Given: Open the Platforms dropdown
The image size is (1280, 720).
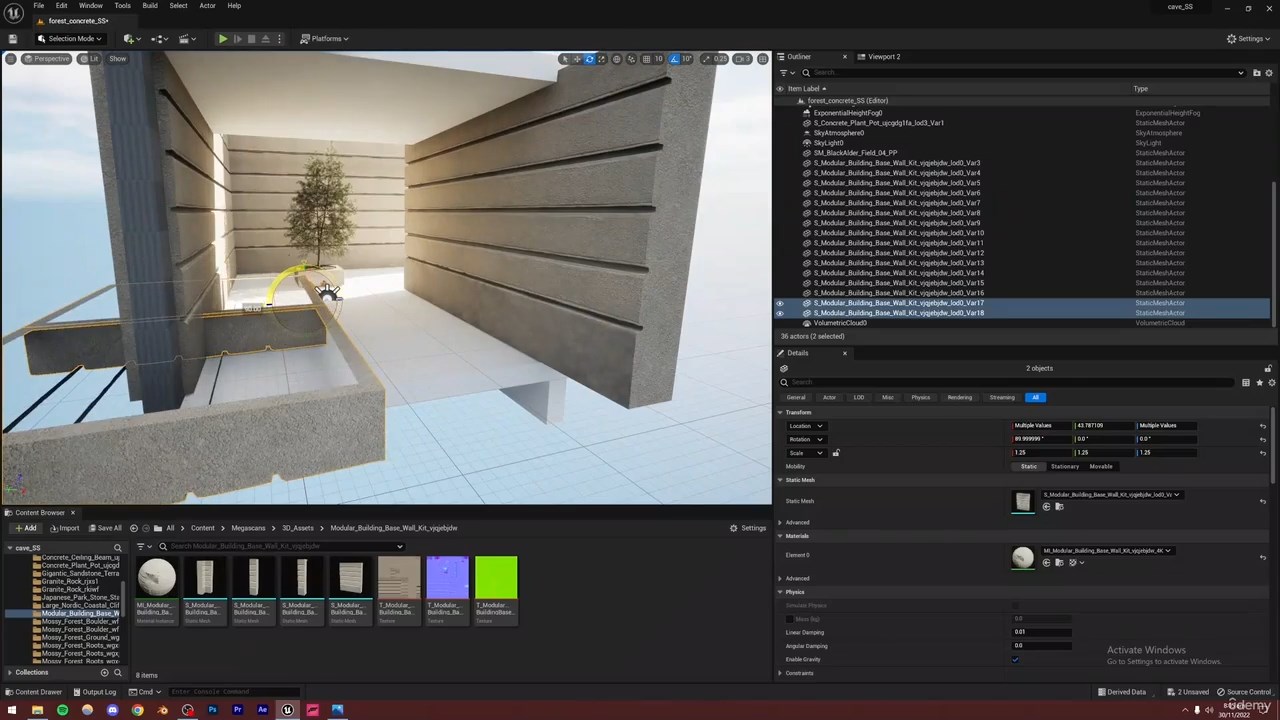Looking at the screenshot, I should click(325, 39).
